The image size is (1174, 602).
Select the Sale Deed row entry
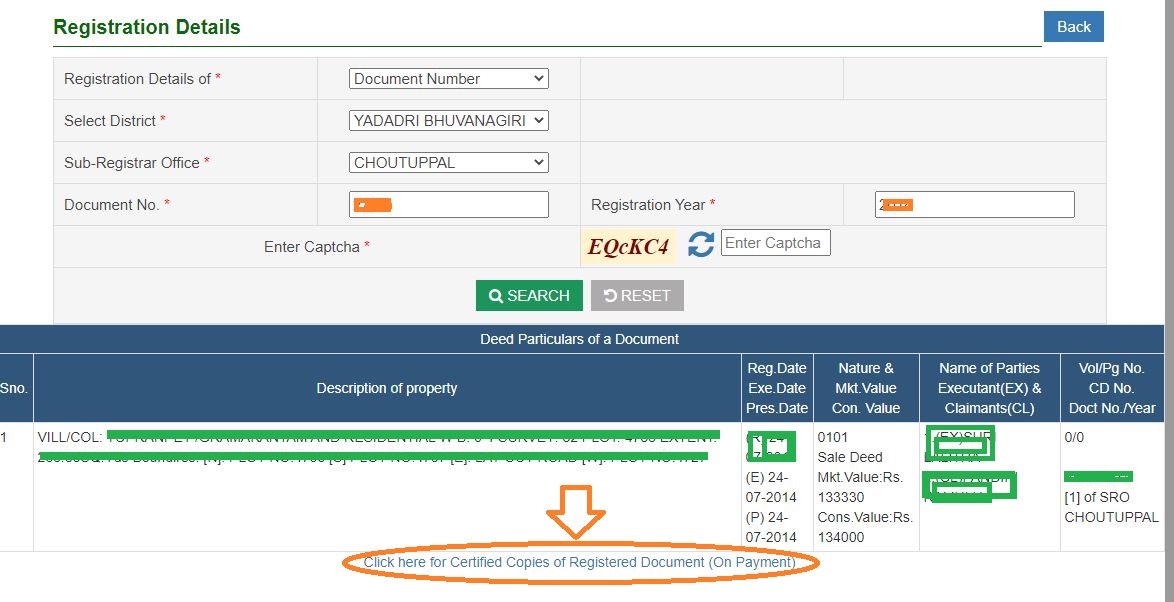pos(852,457)
